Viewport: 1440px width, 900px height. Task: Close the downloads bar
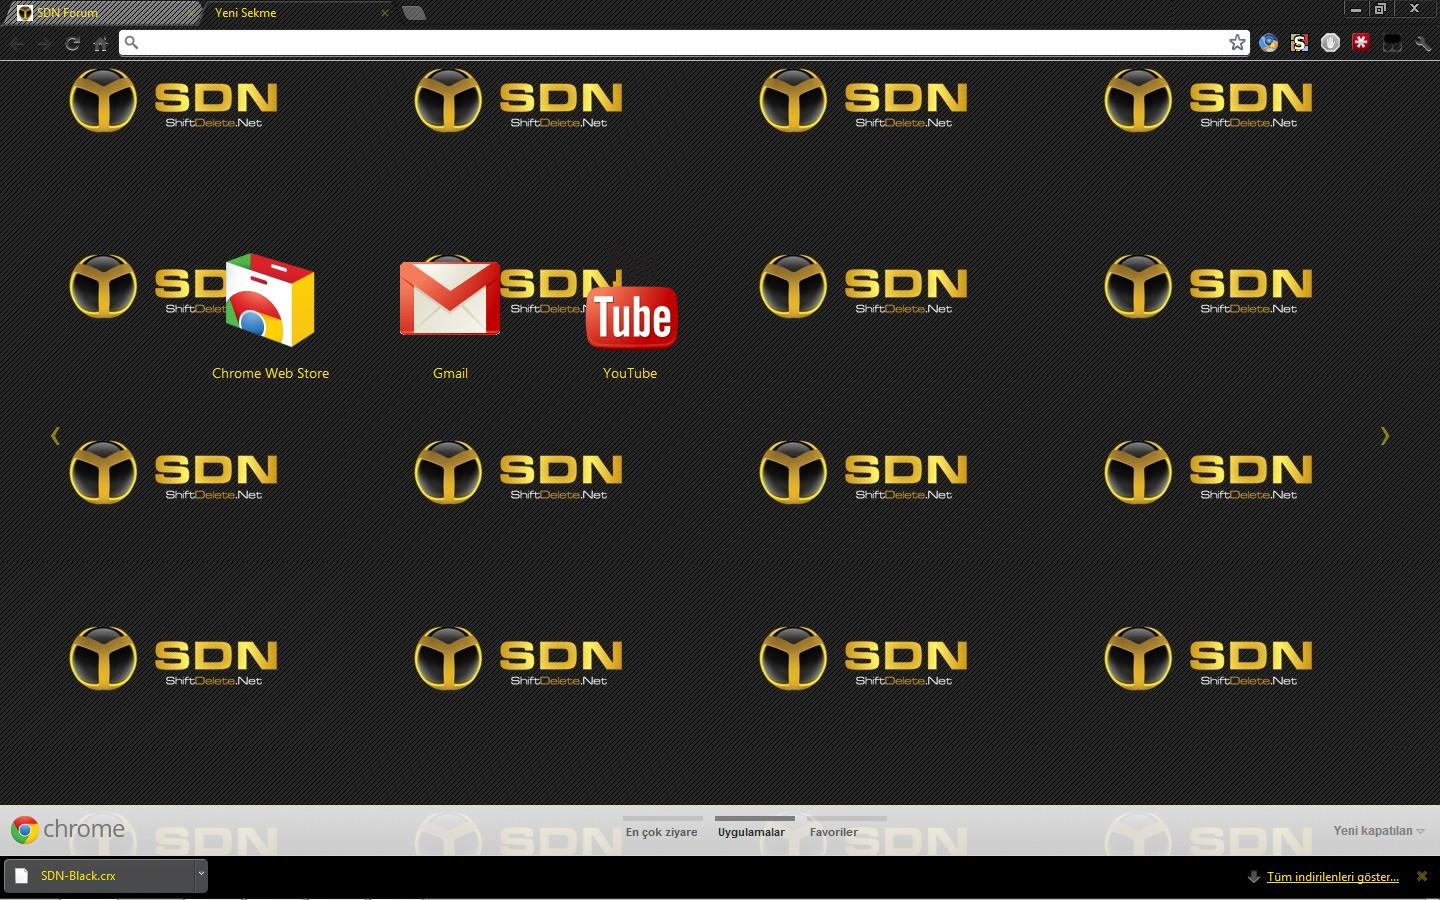click(x=1422, y=876)
